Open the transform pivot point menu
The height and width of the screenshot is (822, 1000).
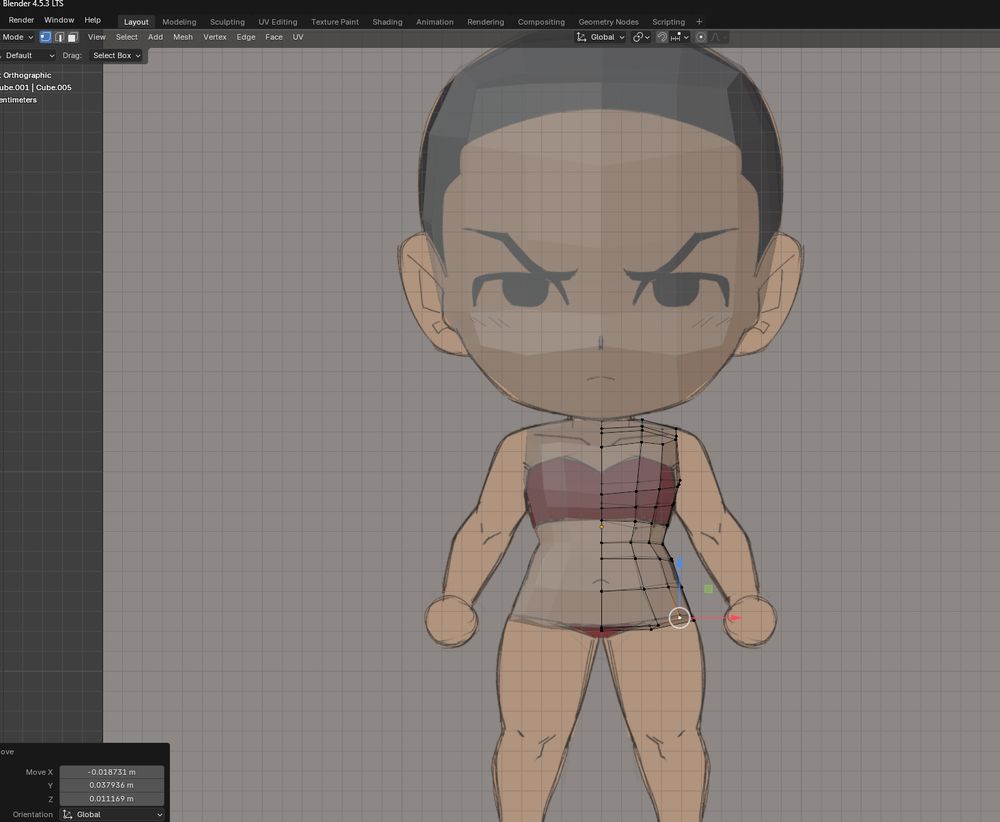[x=641, y=37]
